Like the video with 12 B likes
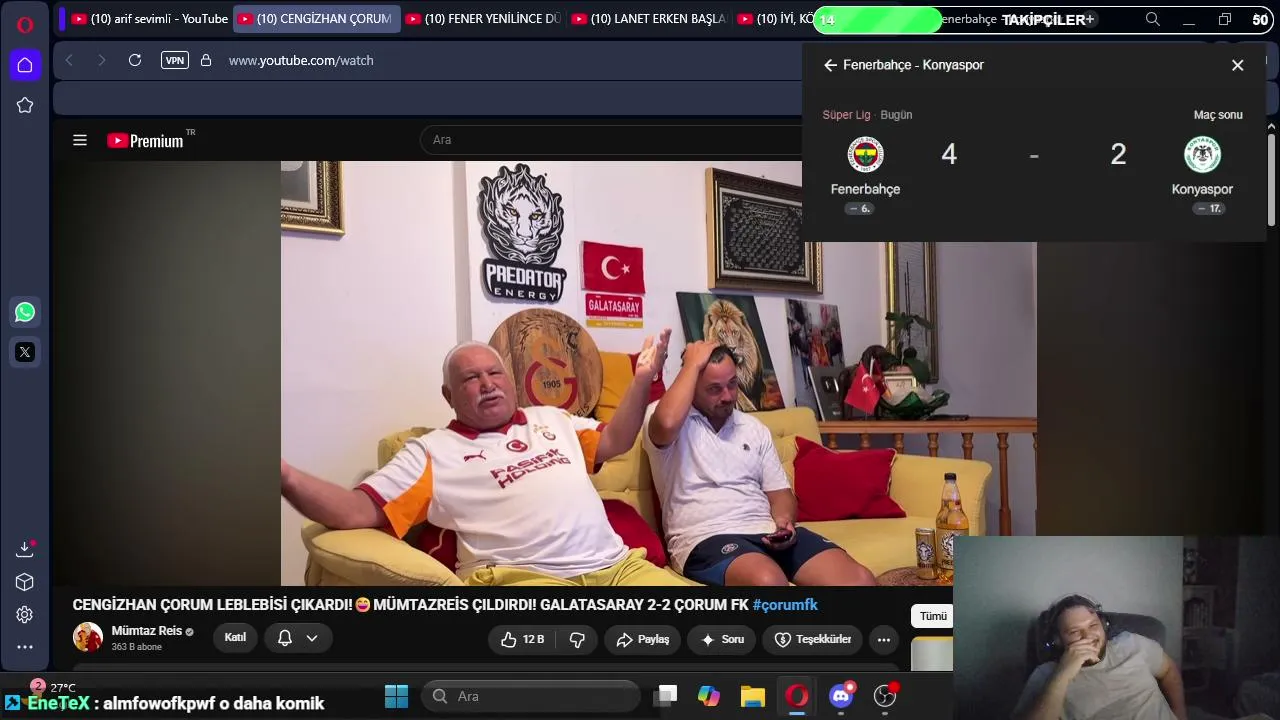This screenshot has width=1280, height=720. [523, 639]
